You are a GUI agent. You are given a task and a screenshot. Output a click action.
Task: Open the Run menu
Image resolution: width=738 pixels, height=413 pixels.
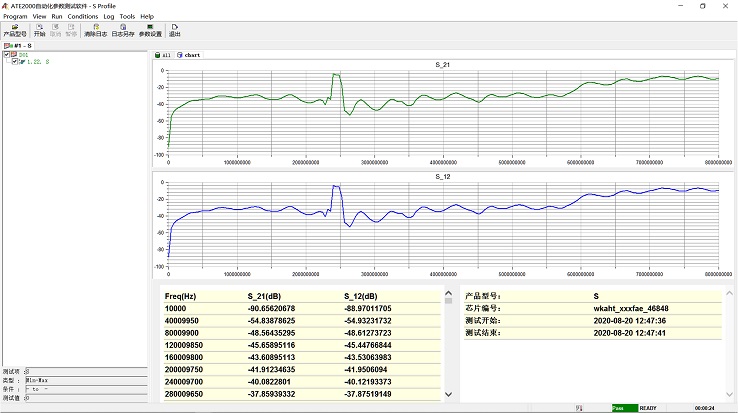pos(56,16)
